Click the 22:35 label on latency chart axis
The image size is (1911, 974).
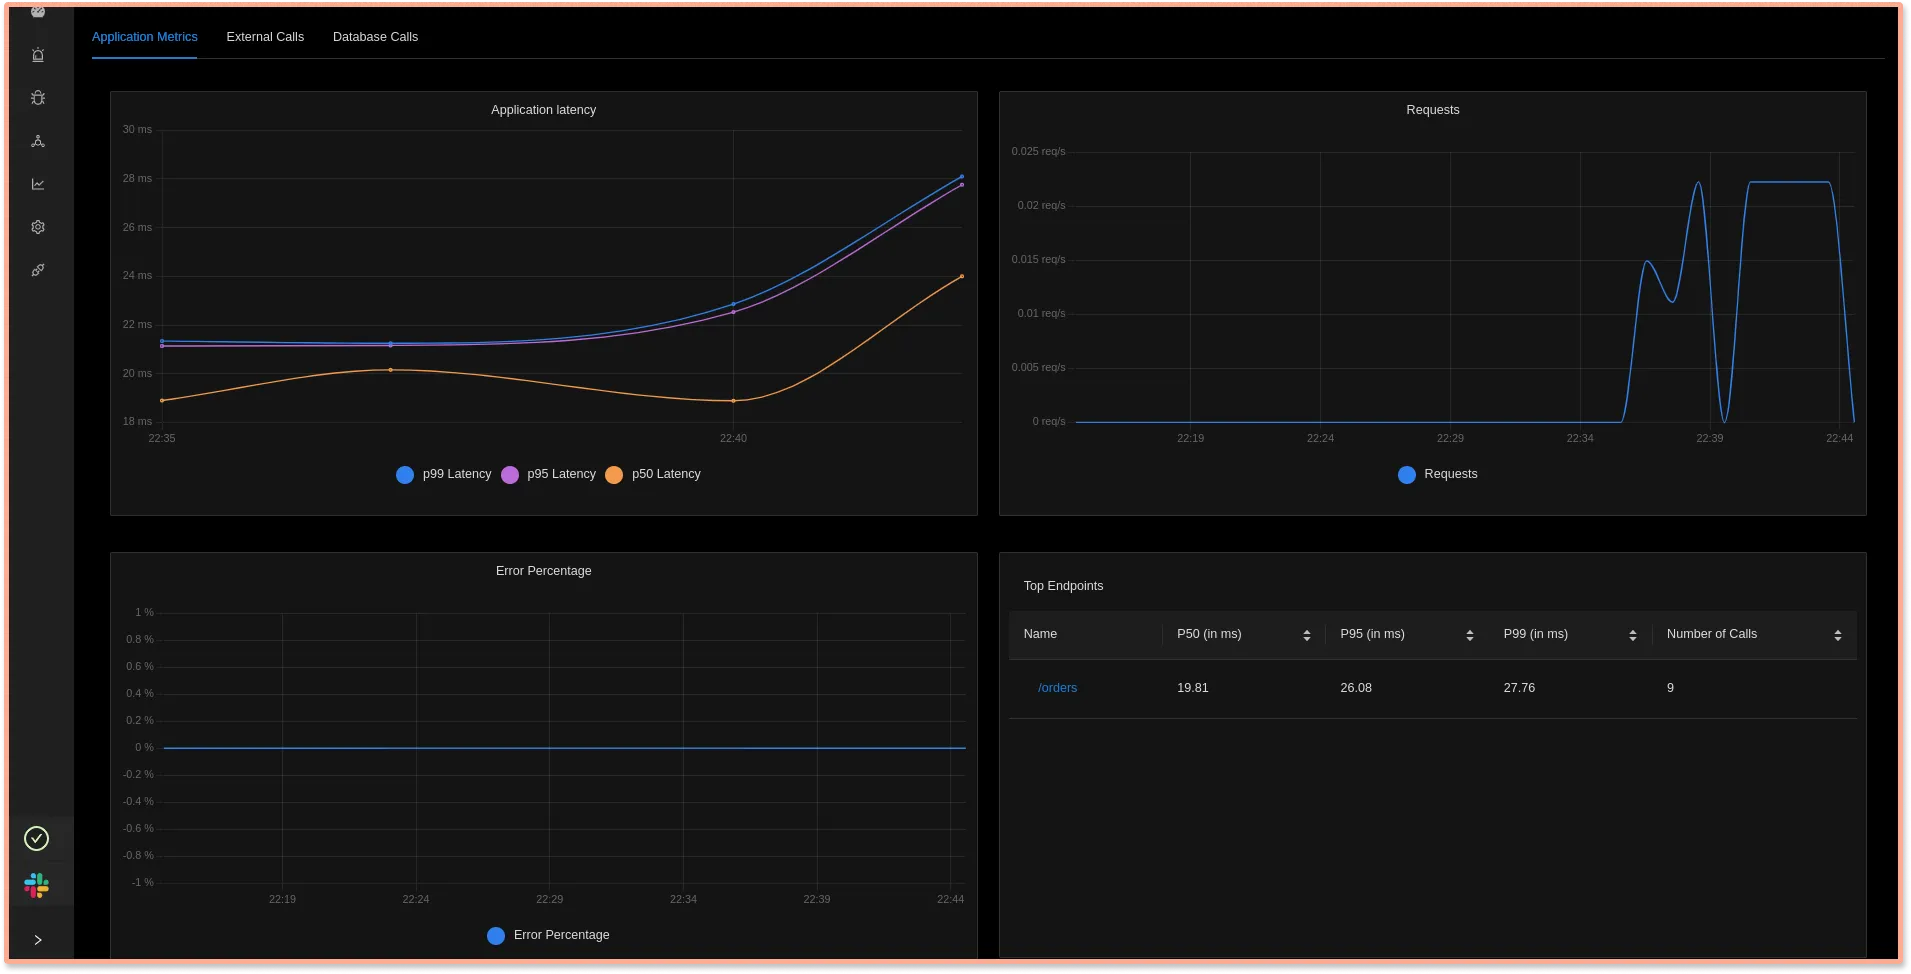click(x=162, y=438)
